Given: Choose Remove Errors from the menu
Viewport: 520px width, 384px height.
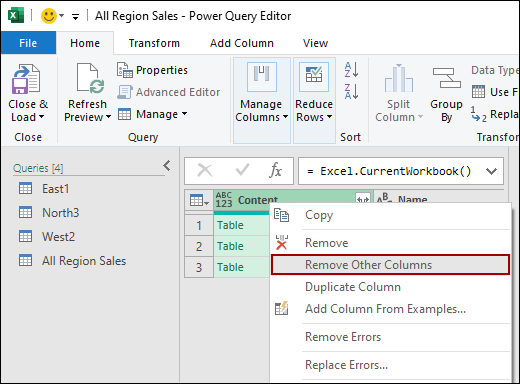Looking at the screenshot, I should (390, 337).
